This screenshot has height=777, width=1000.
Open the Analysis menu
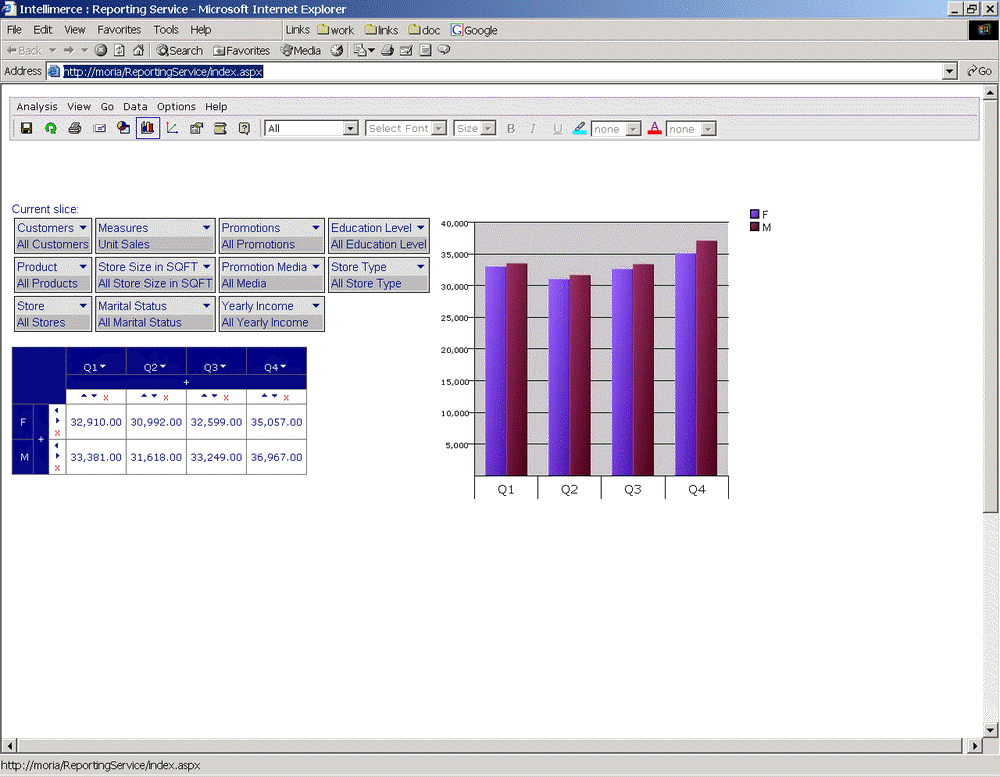click(x=37, y=107)
